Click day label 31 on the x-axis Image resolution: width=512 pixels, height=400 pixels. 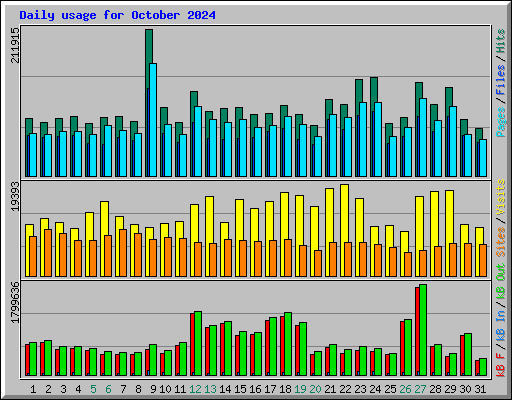pos(480,389)
